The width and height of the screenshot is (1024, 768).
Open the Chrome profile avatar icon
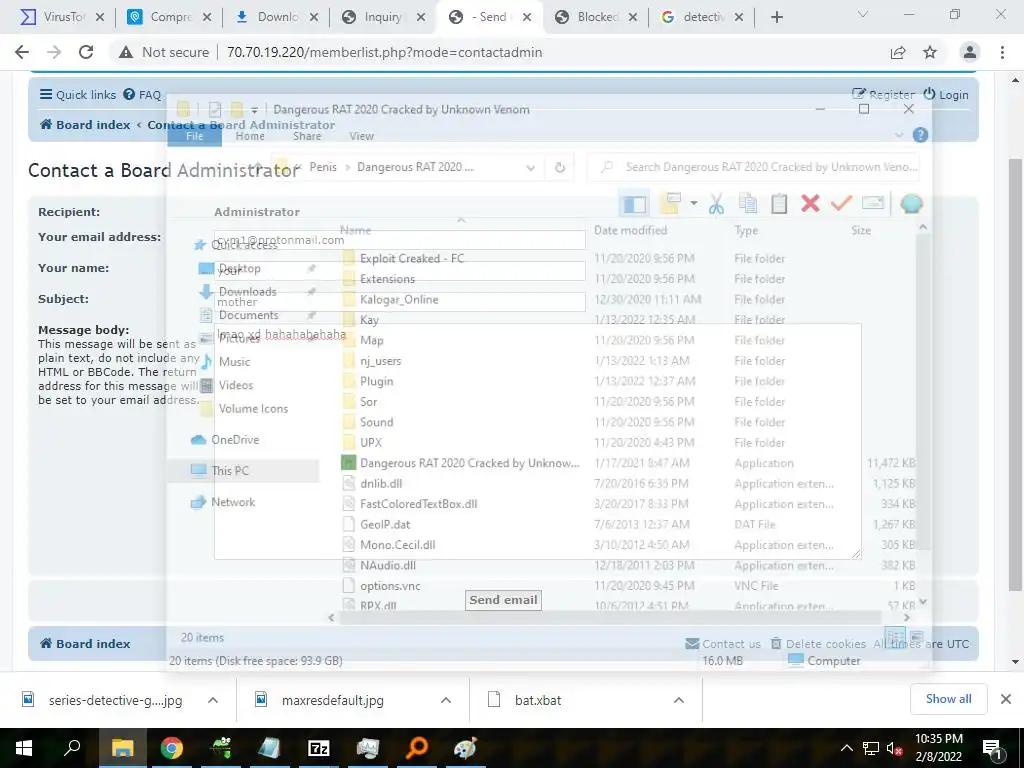(x=970, y=52)
